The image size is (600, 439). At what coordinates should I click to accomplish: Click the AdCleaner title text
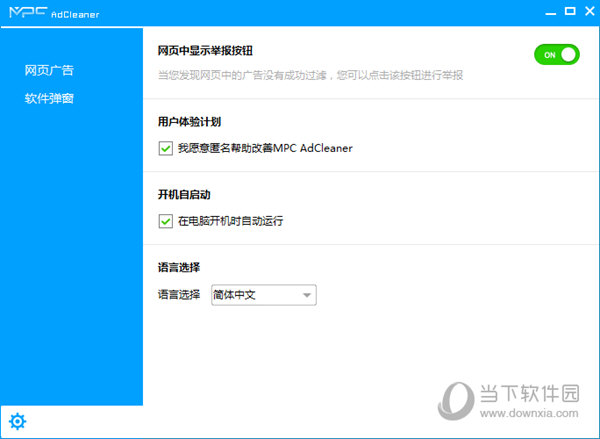point(76,13)
